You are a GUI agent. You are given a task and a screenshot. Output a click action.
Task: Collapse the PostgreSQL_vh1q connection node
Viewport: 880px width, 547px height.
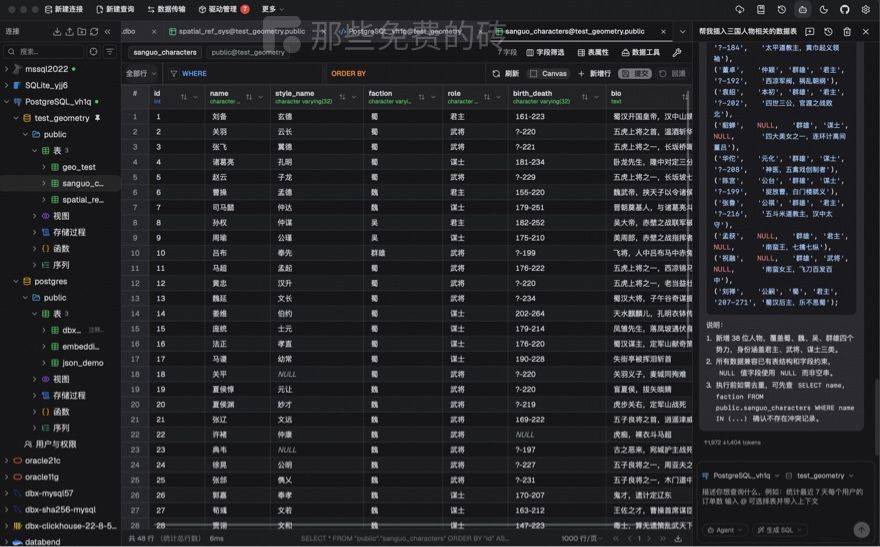tap(6, 102)
